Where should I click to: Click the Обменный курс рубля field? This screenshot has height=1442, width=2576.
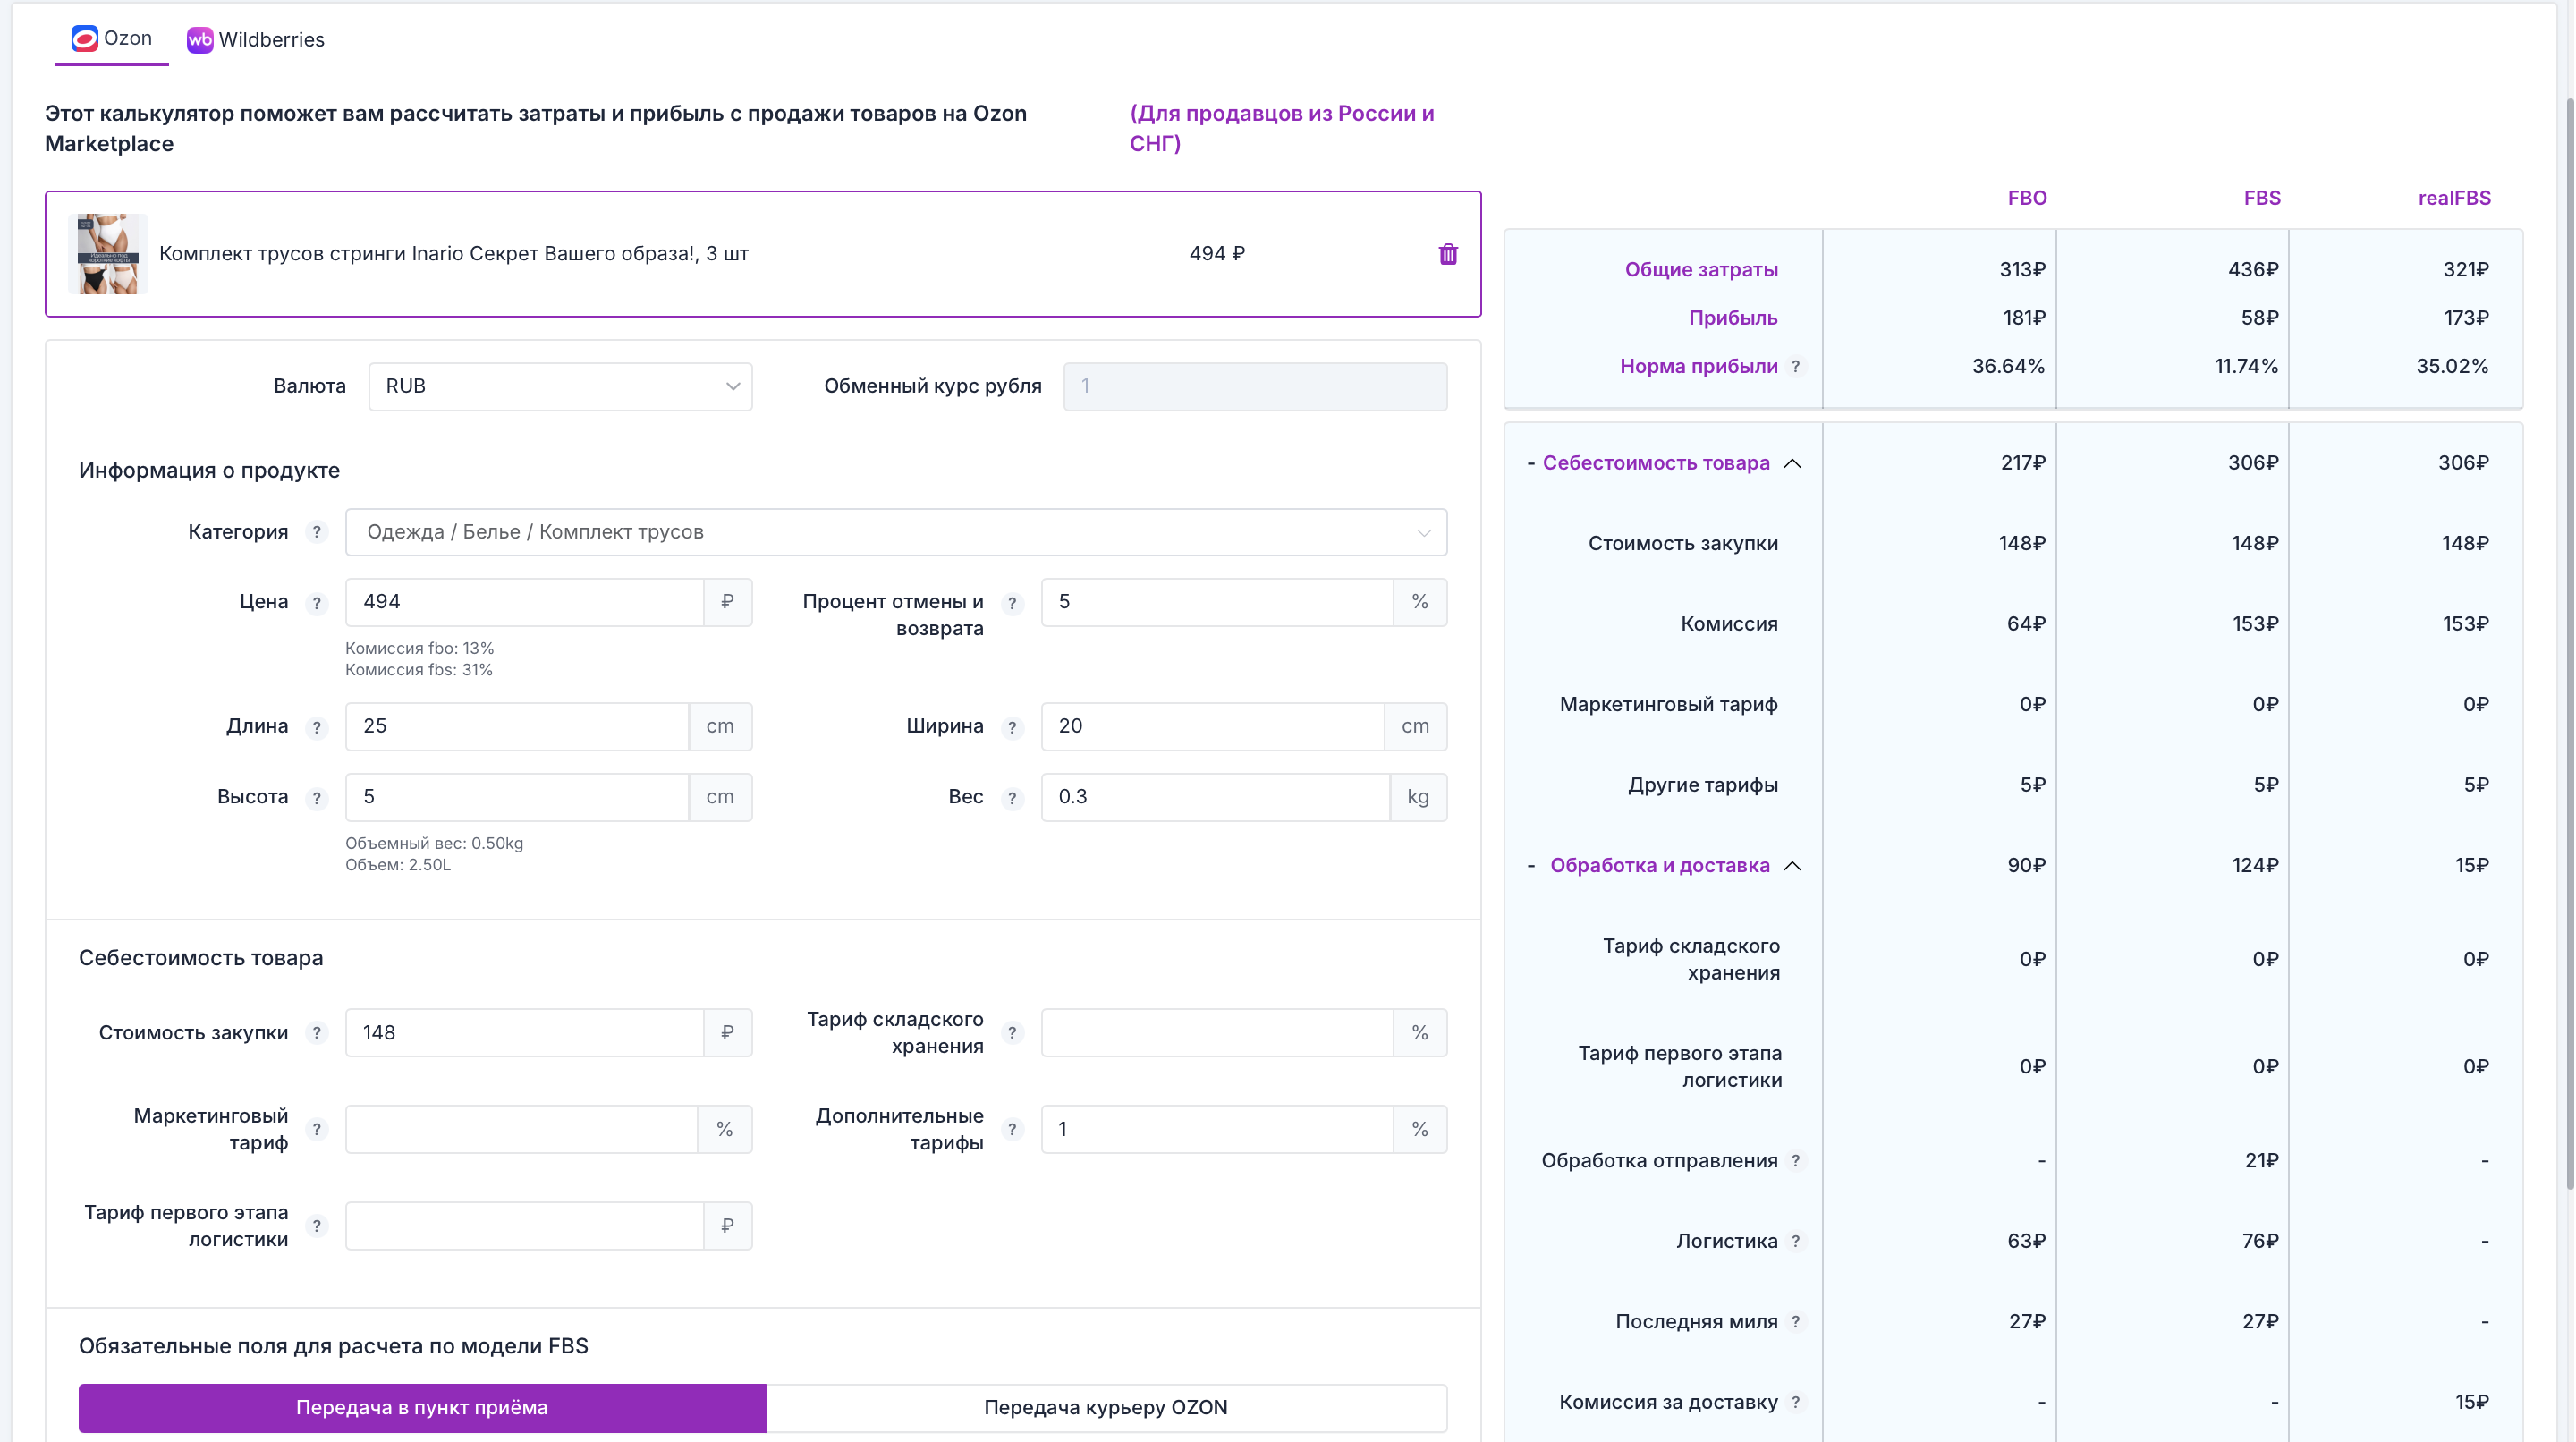pos(1255,386)
